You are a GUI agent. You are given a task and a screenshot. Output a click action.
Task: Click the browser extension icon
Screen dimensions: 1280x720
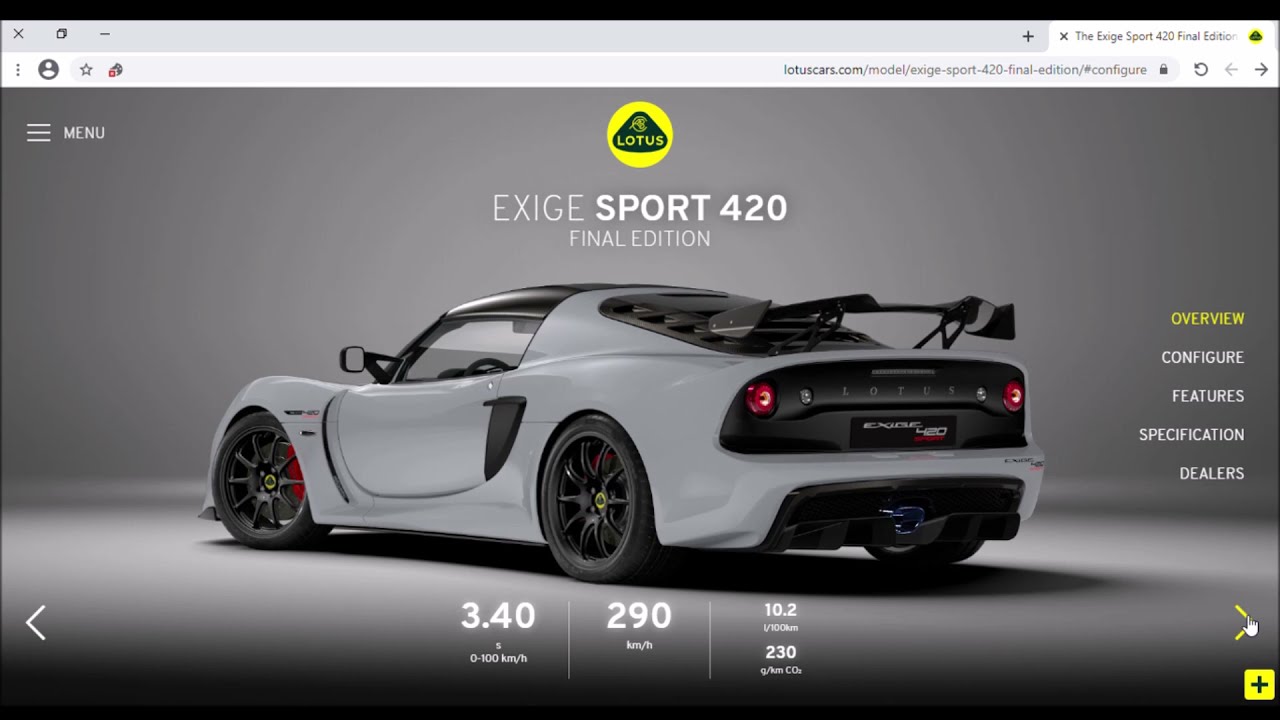[x=115, y=70]
